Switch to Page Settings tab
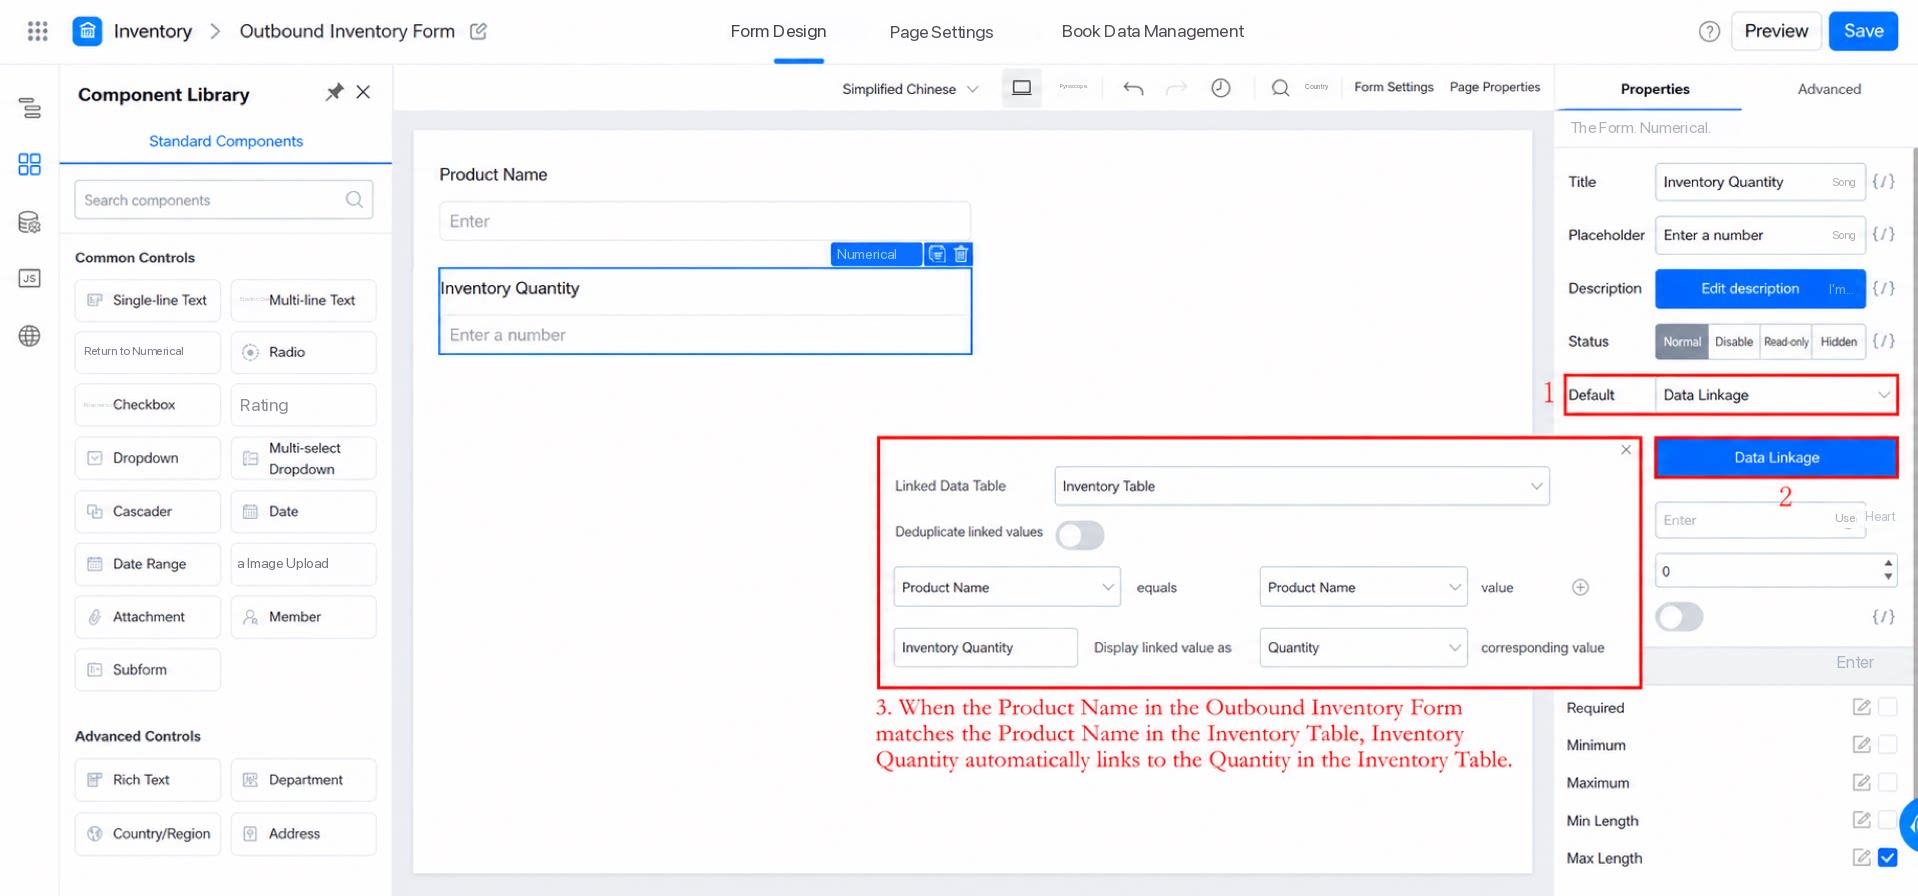Viewport: 1918px width, 896px height. (x=941, y=32)
